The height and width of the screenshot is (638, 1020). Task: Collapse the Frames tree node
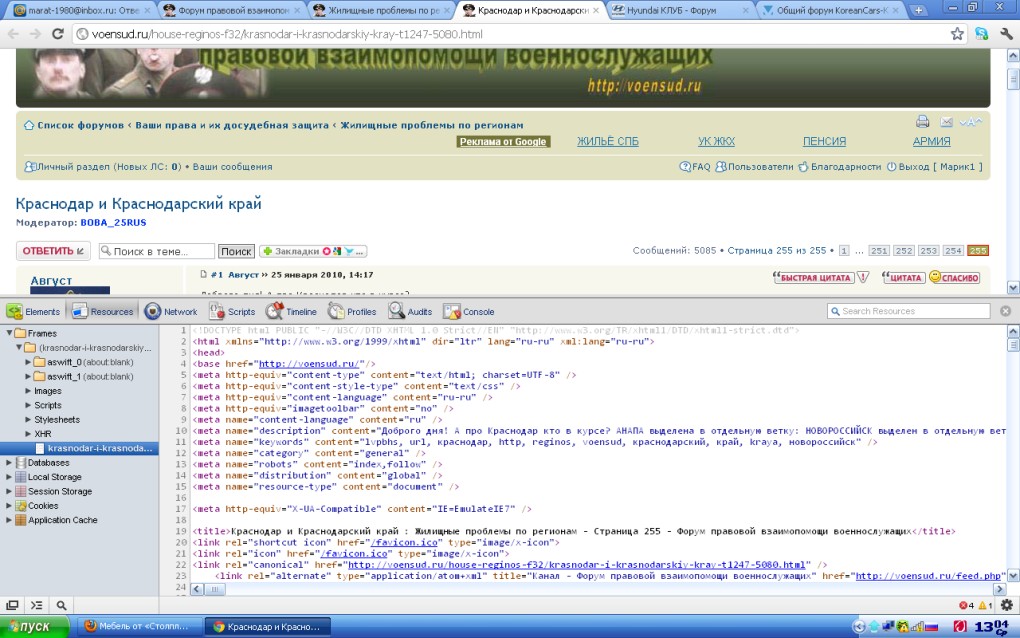(x=9, y=333)
